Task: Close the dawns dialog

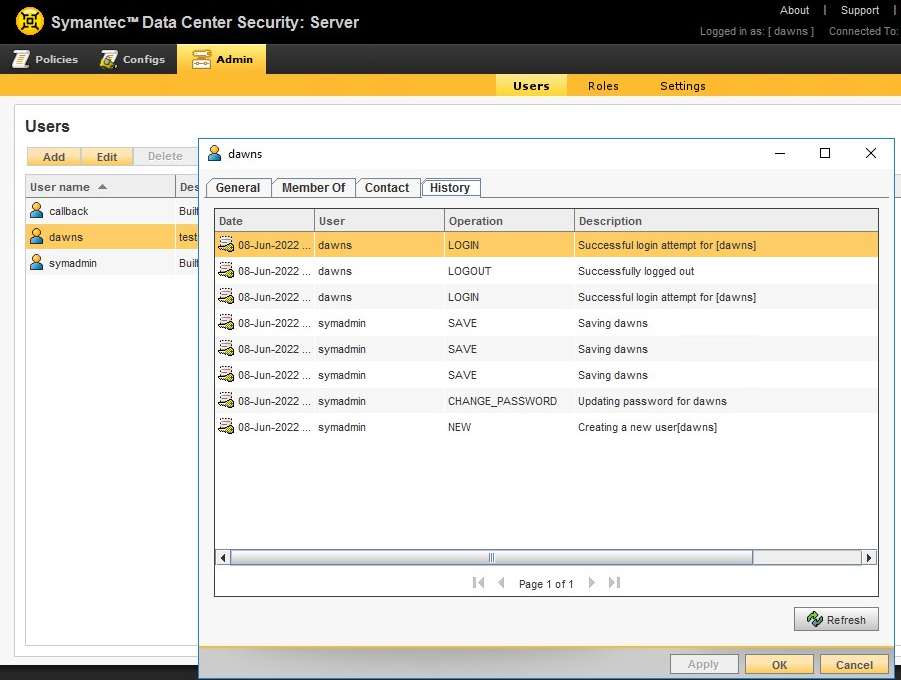Action: (871, 153)
